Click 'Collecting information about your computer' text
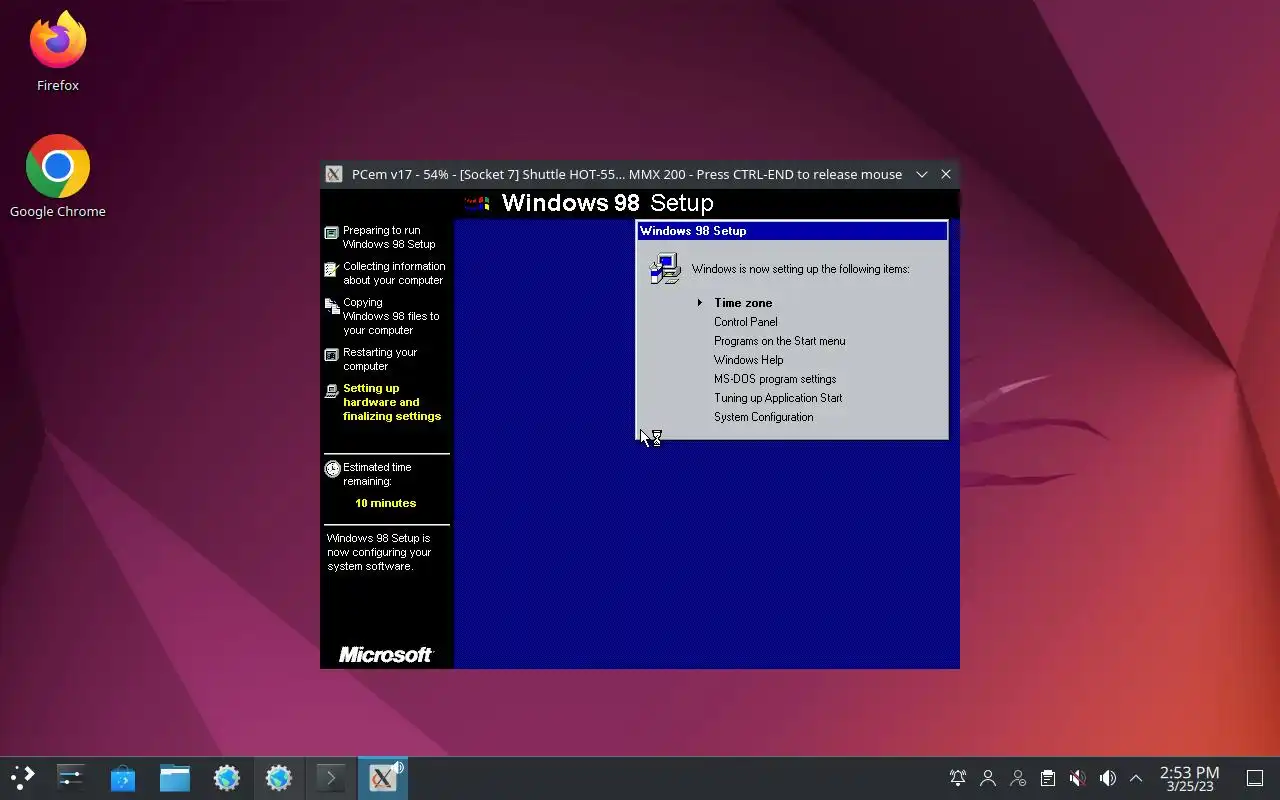The height and width of the screenshot is (800, 1280). click(394, 273)
